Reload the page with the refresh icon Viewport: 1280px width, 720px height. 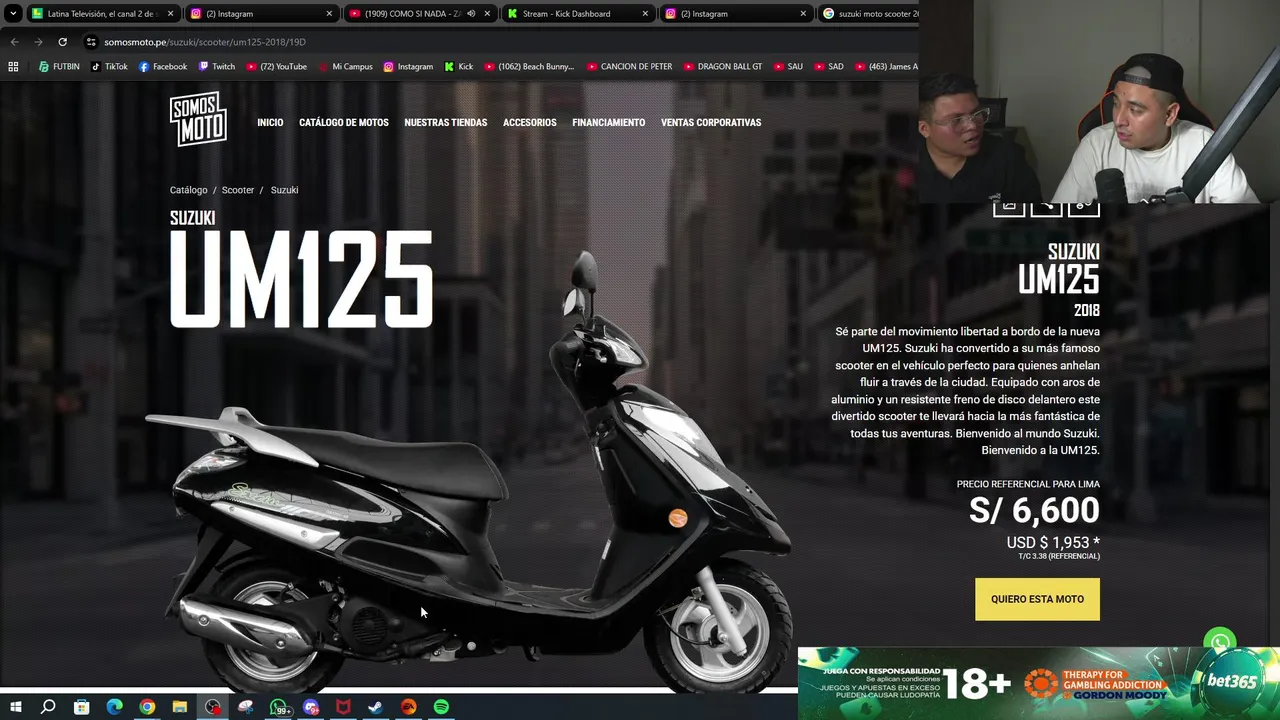click(x=62, y=42)
